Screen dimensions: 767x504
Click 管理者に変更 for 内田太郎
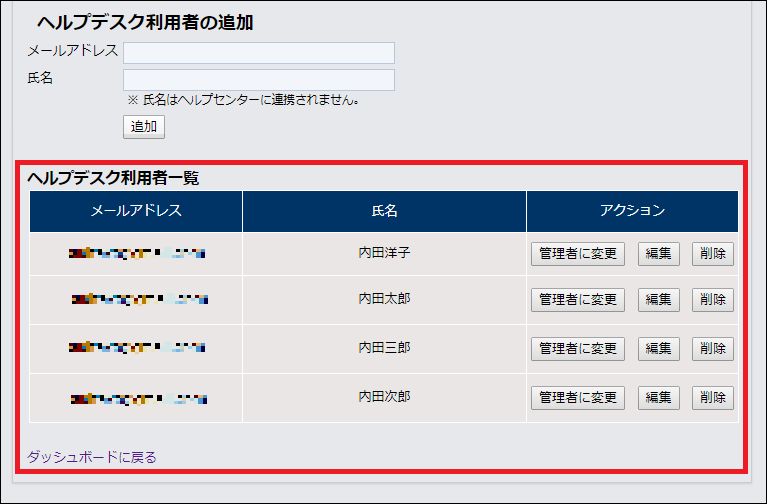tap(577, 300)
